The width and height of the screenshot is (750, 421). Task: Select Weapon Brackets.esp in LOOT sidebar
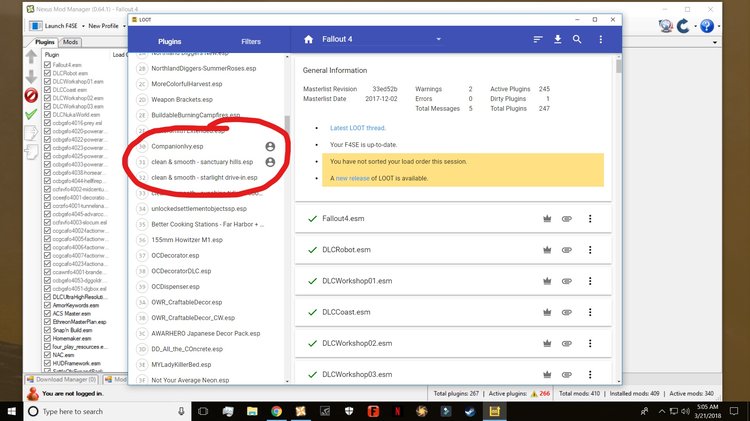click(x=182, y=100)
